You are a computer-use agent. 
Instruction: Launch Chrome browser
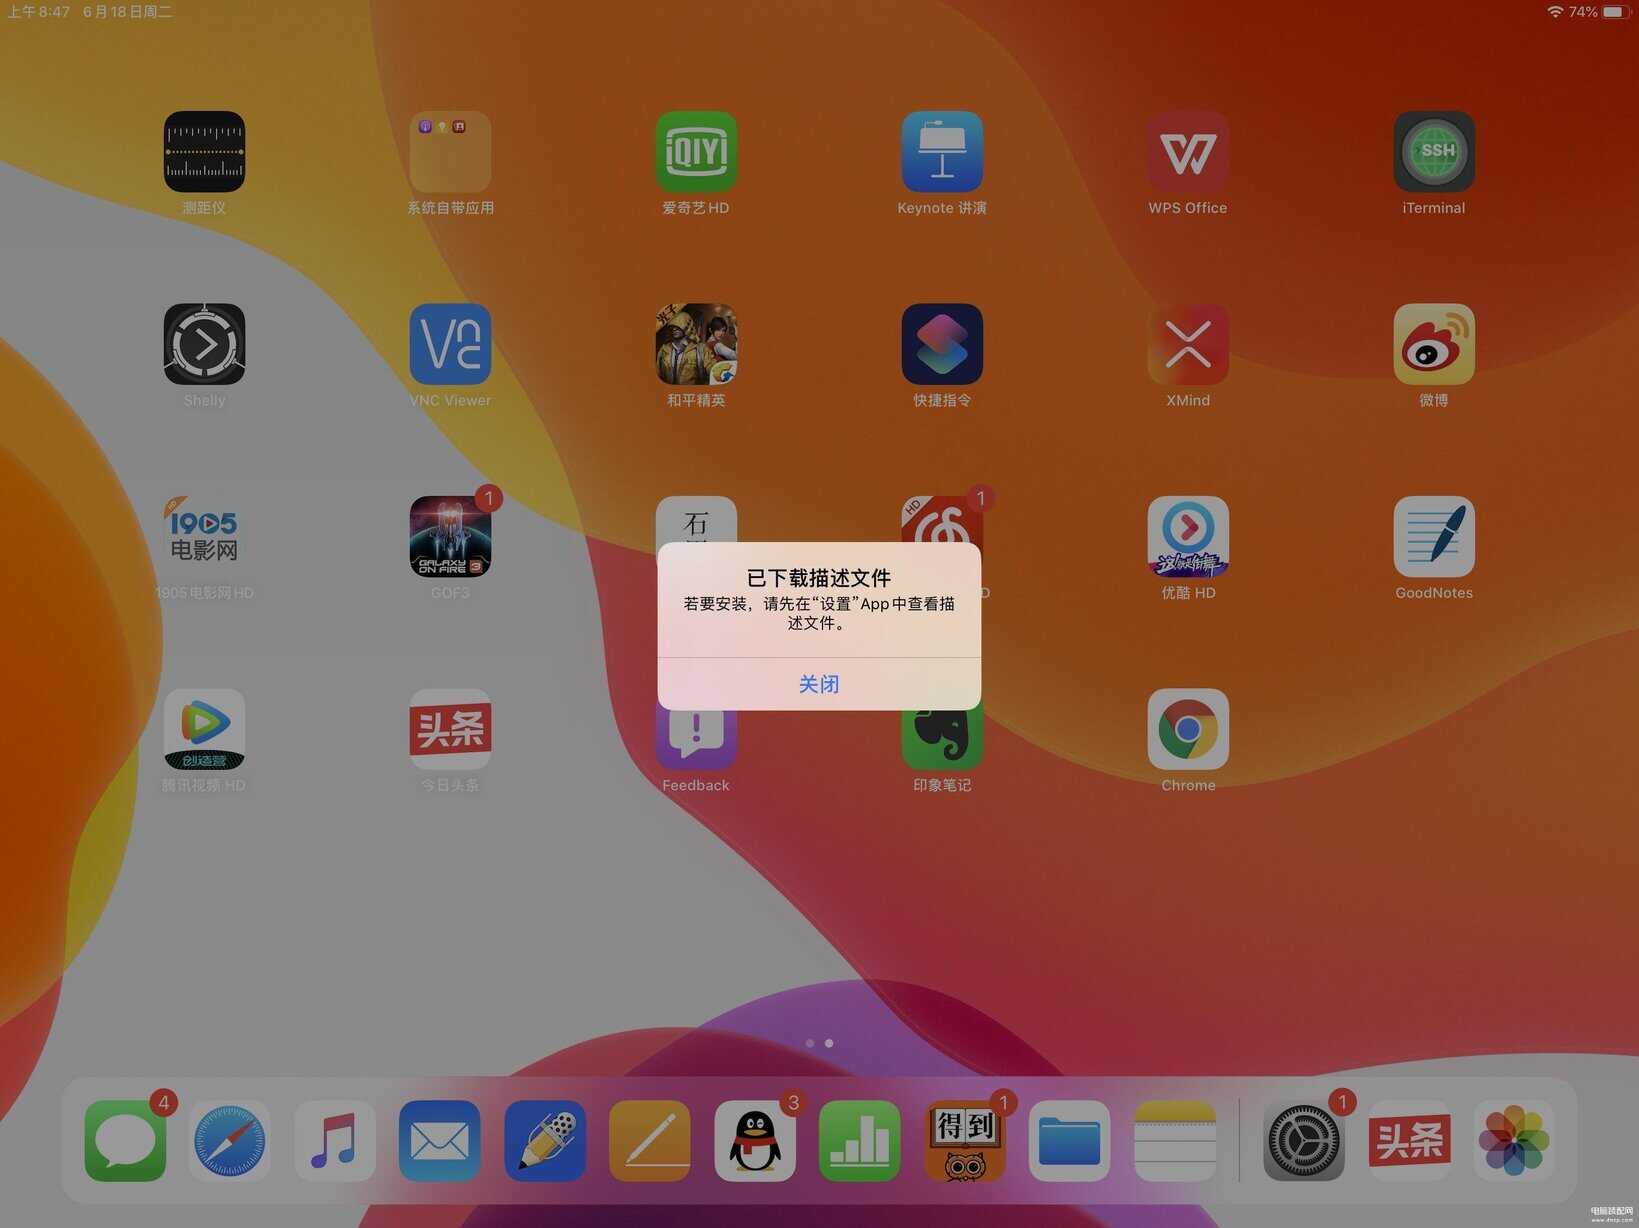[1188, 729]
